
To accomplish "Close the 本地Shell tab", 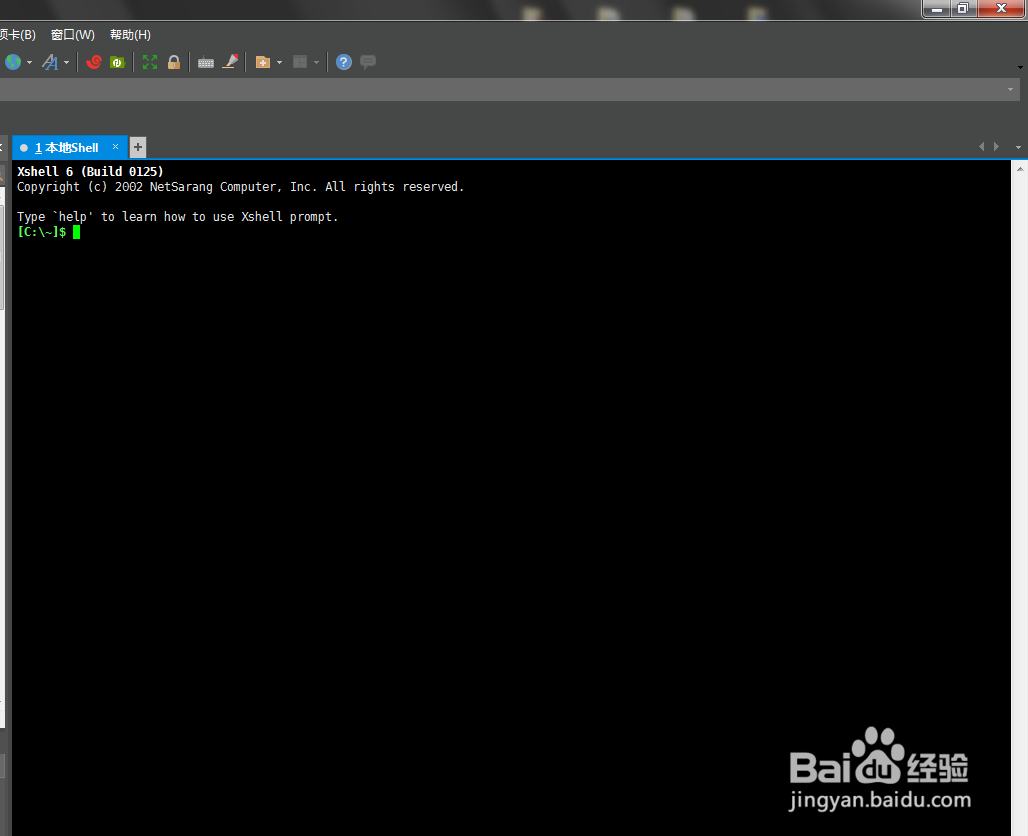I will (x=115, y=147).
